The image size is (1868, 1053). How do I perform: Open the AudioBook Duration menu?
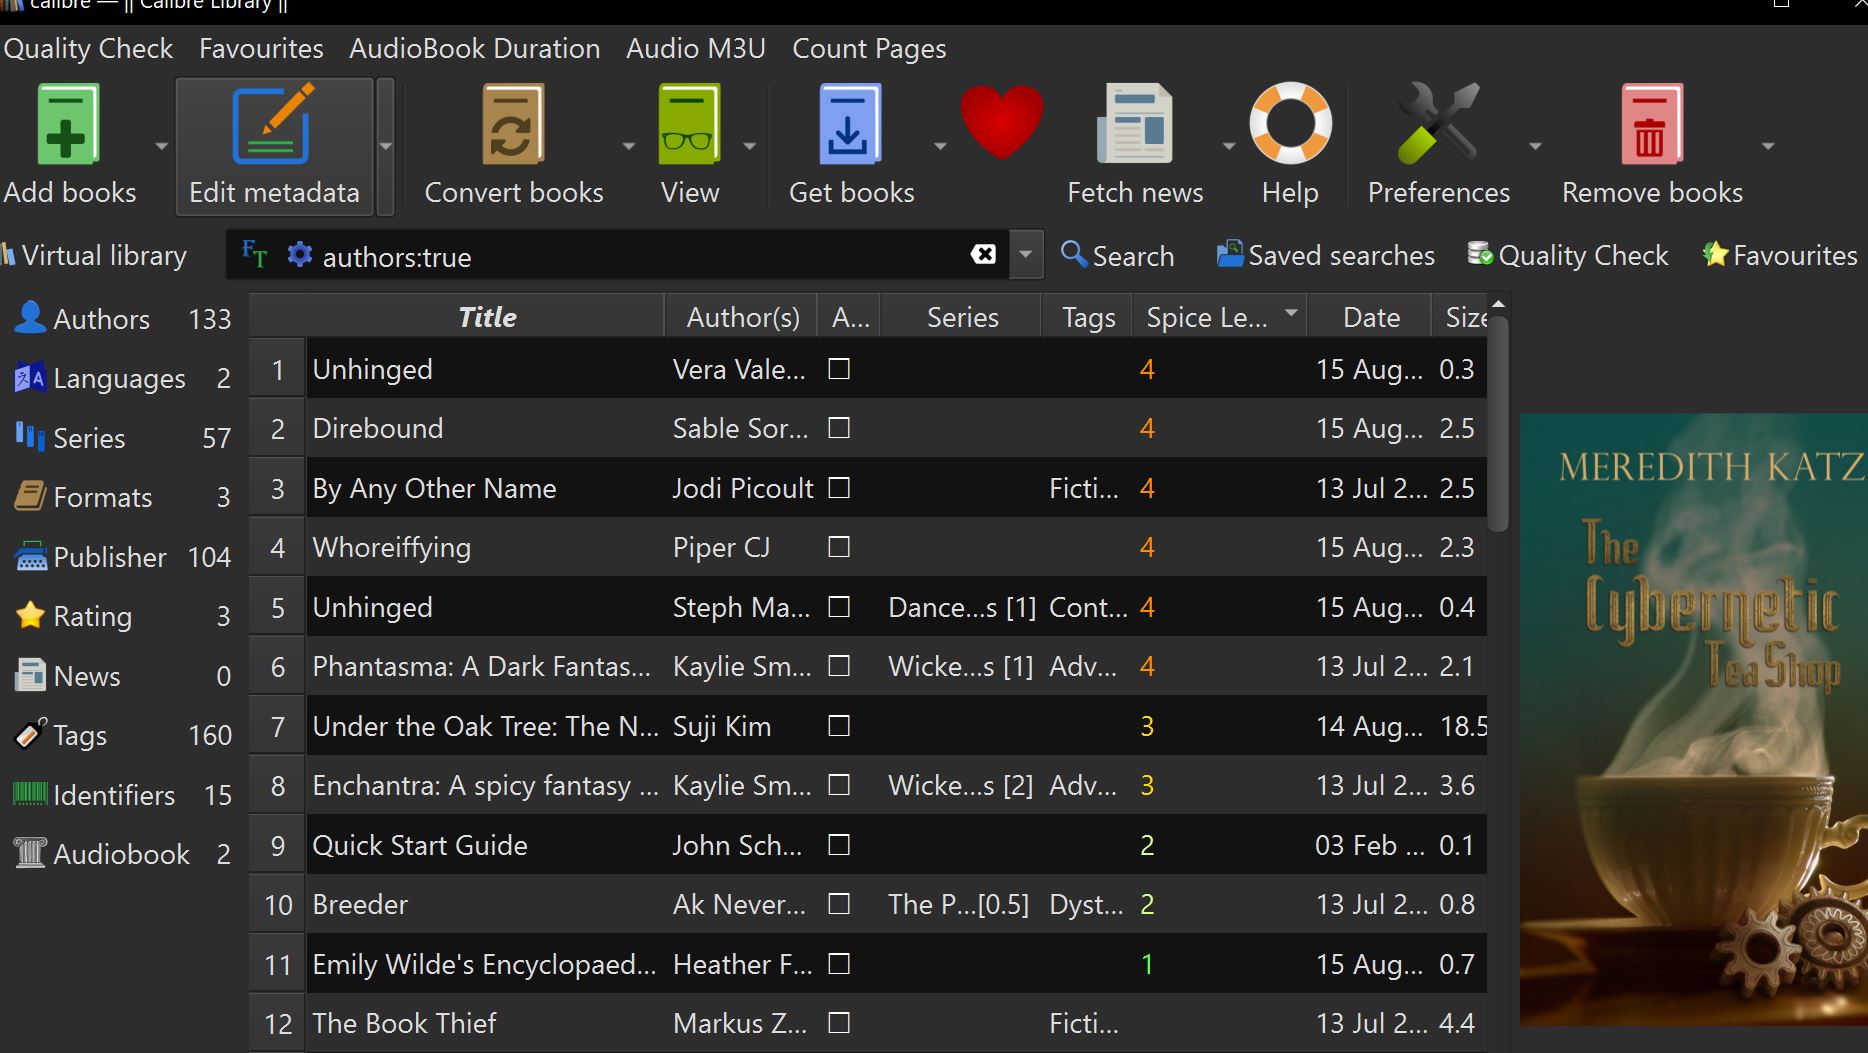pyautogui.click(x=474, y=49)
